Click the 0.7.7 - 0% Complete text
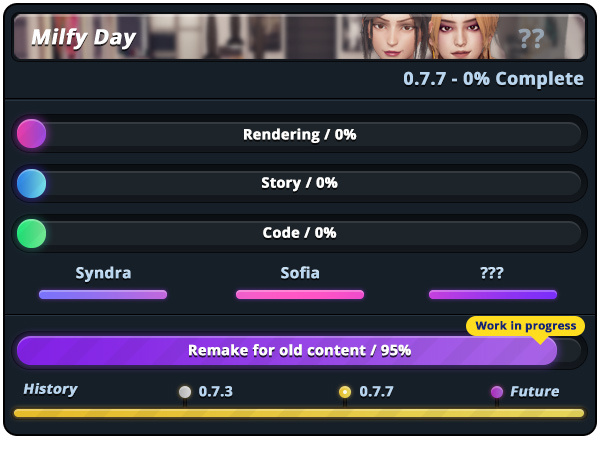Image resolution: width=600 pixels, height=449 pixels. pyautogui.click(x=493, y=79)
